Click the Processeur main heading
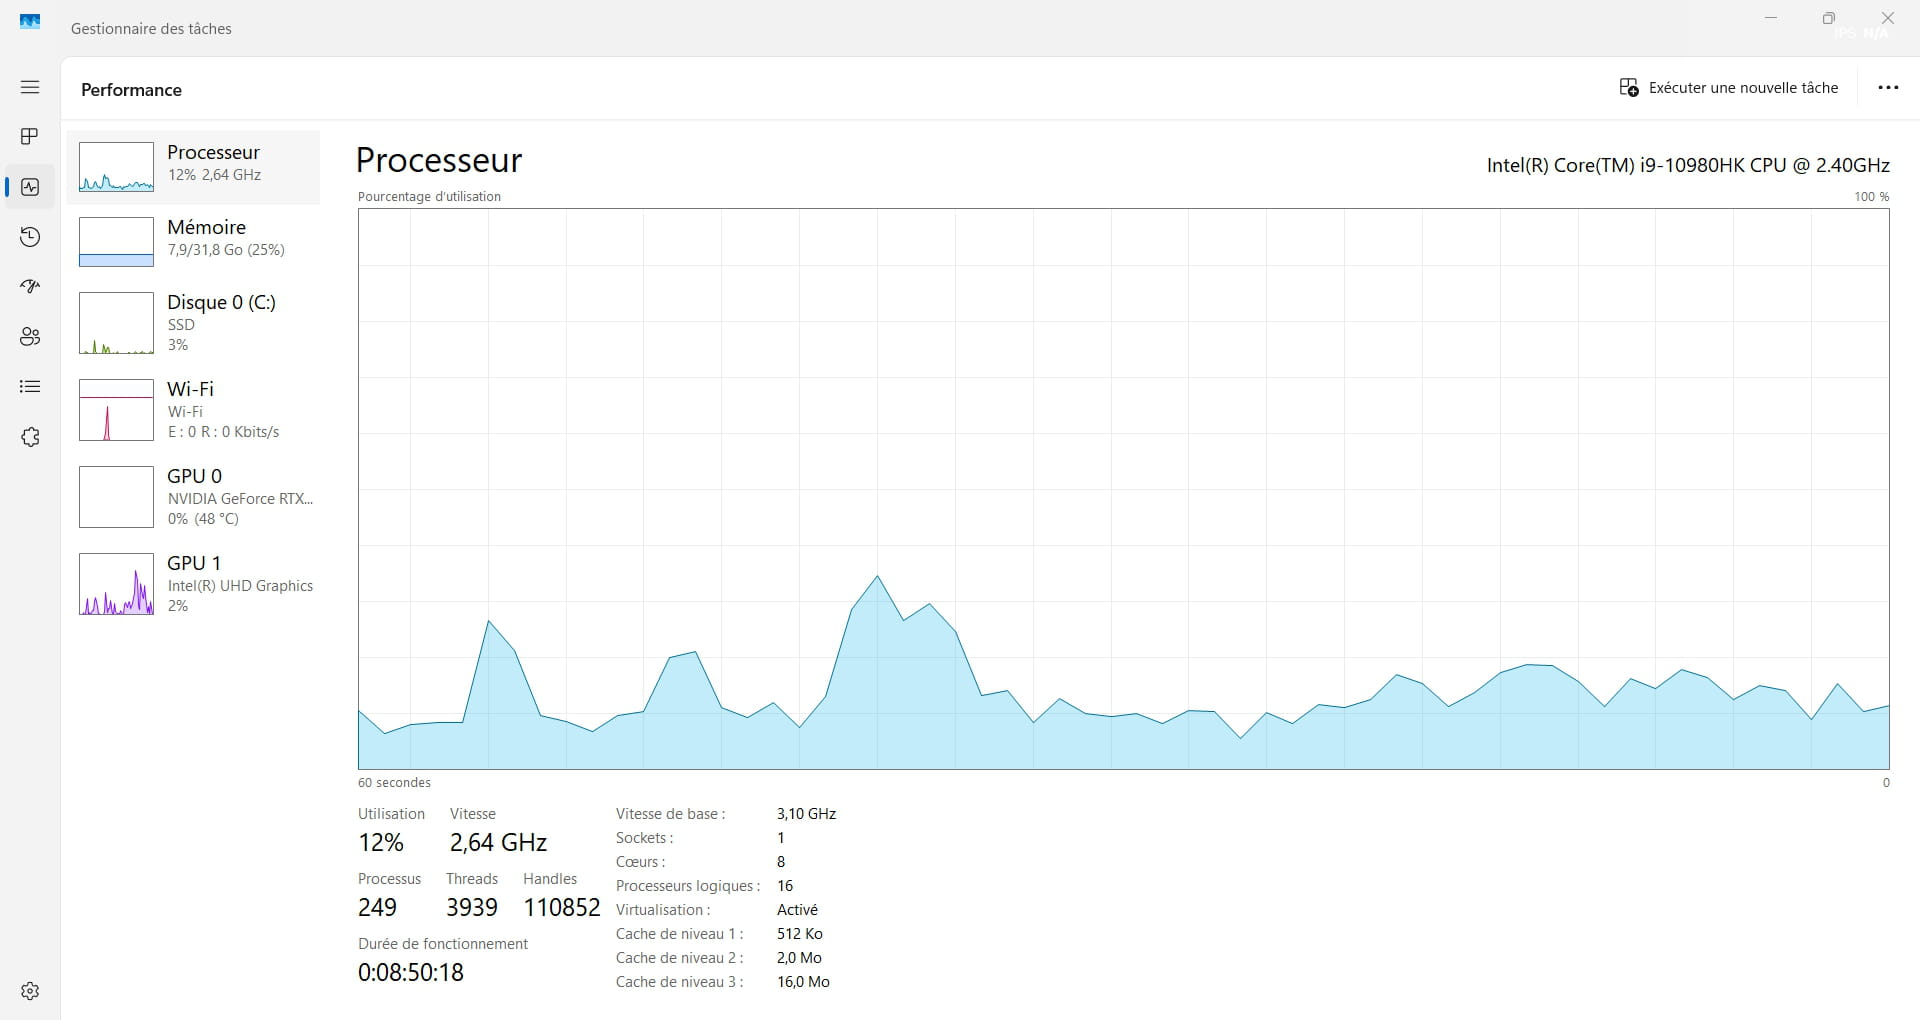Screen dimensions: 1920x1020 pos(439,160)
